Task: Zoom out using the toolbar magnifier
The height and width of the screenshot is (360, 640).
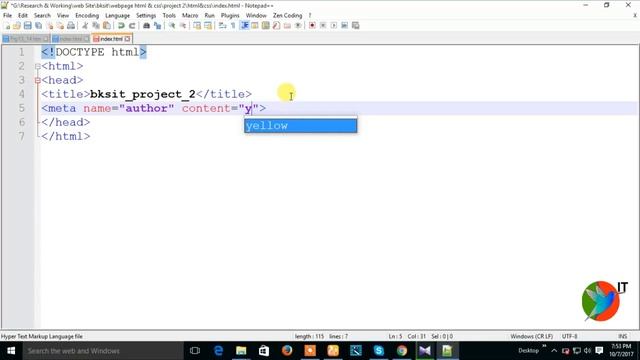Action: click(183, 25)
